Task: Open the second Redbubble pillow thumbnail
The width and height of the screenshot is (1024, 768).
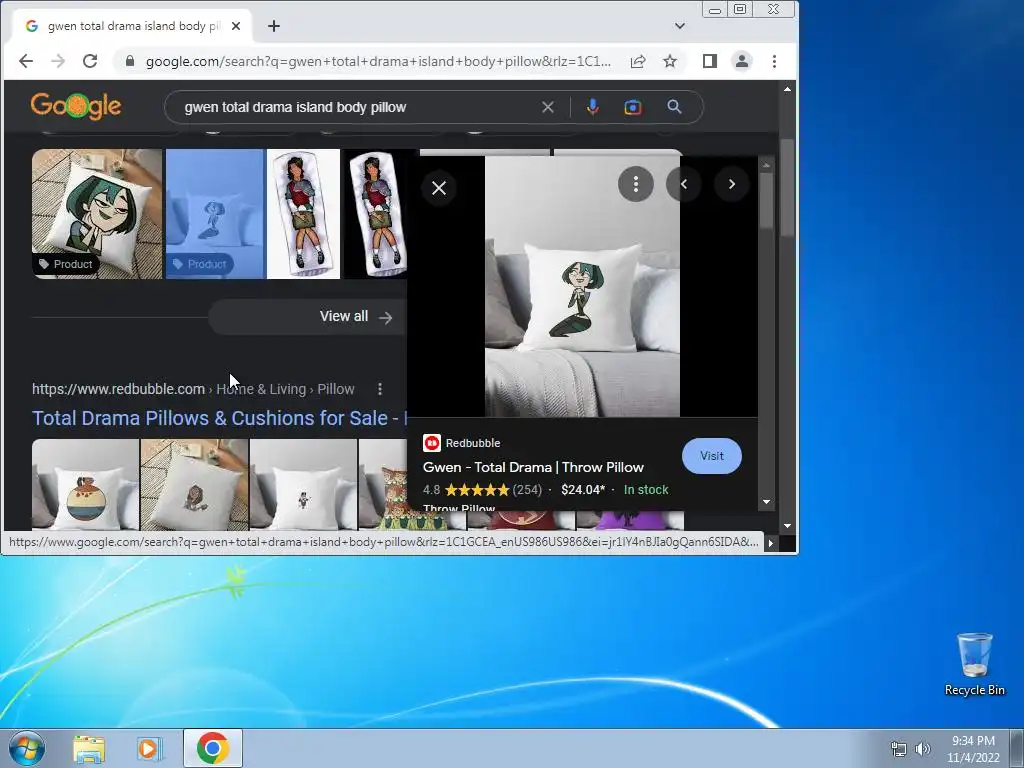Action: (x=195, y=484)
